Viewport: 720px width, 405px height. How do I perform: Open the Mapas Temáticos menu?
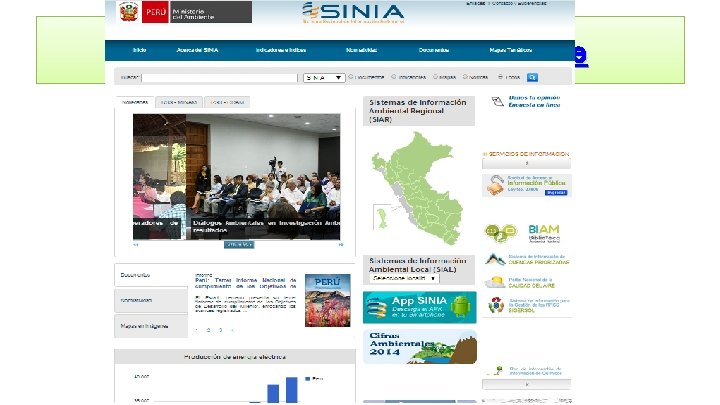coord(511,50)
